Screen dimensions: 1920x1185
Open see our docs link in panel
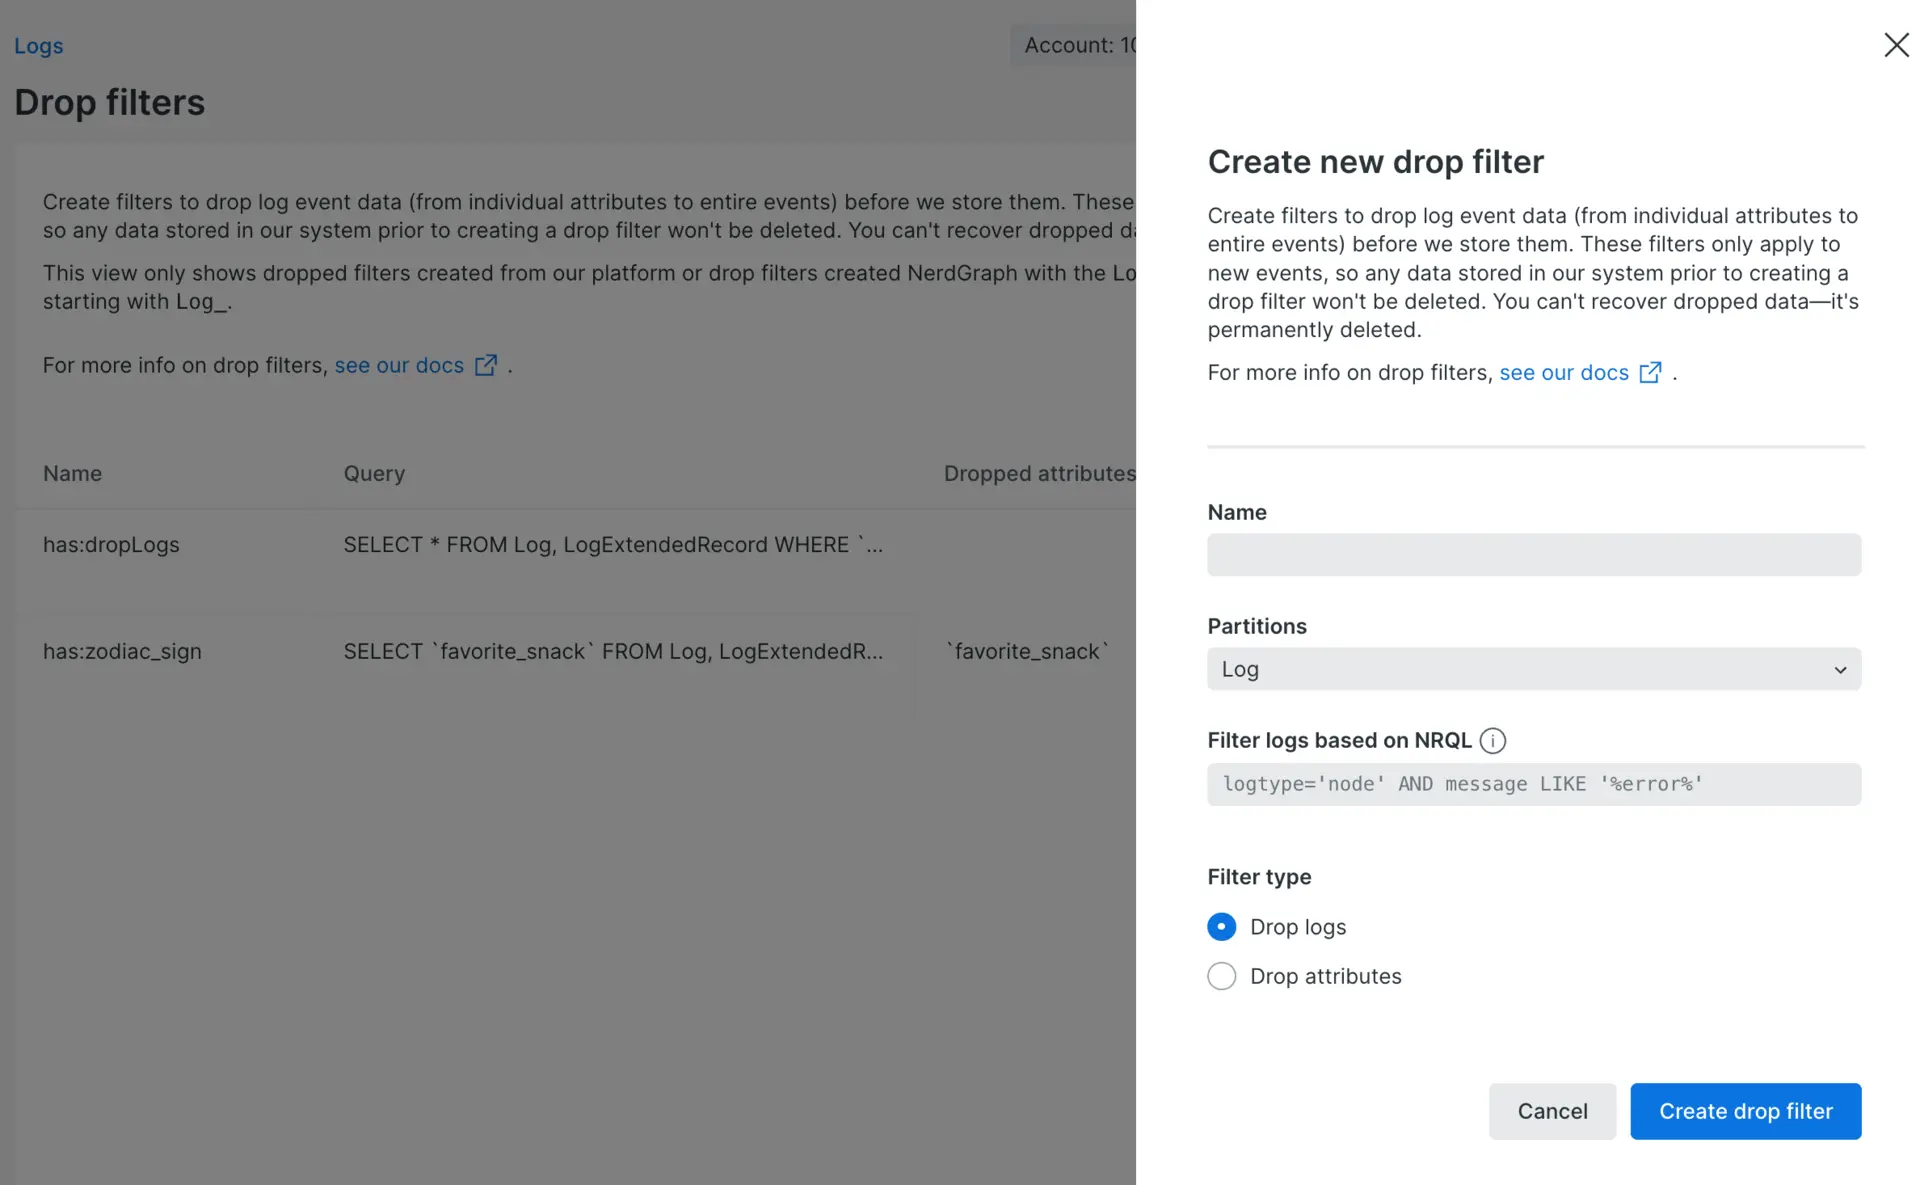1563,373
